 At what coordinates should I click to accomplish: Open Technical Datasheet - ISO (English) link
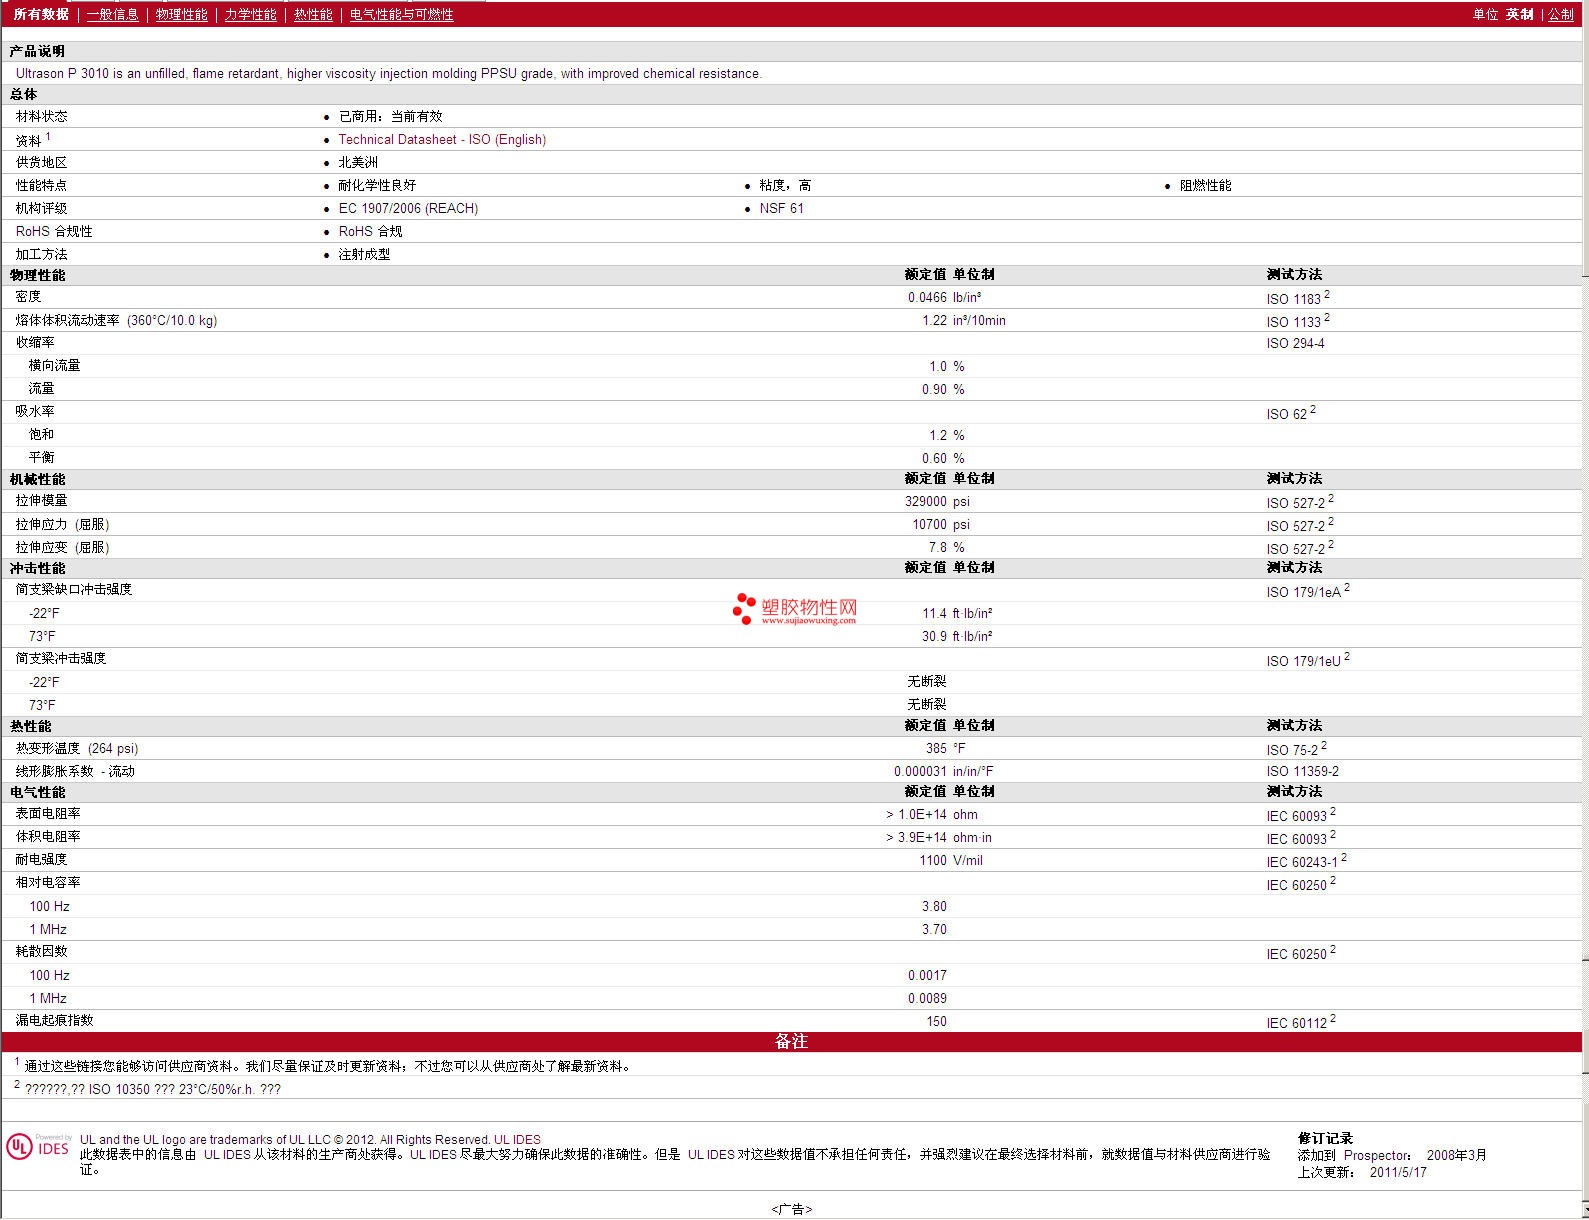[442, 139]
